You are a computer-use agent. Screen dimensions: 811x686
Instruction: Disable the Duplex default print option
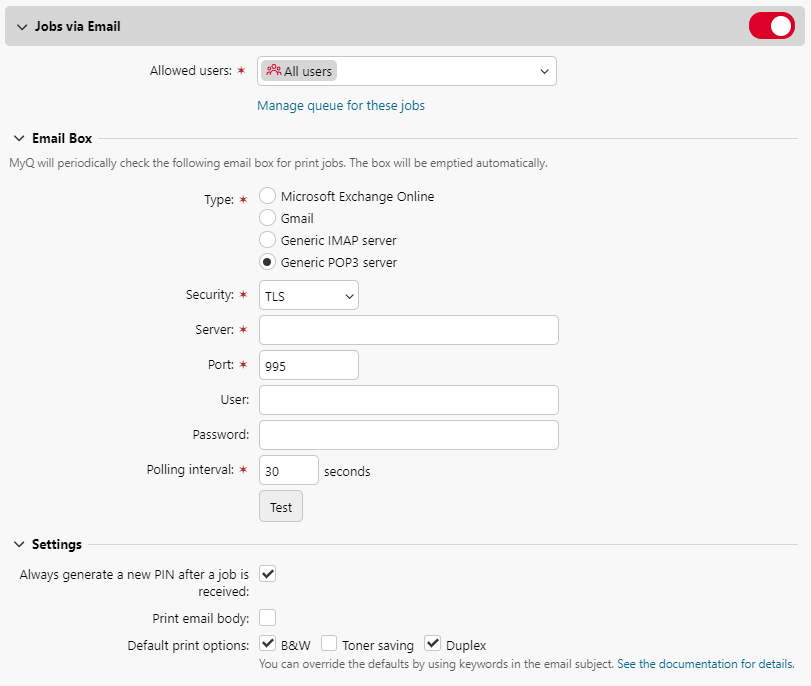click(432, 643)
